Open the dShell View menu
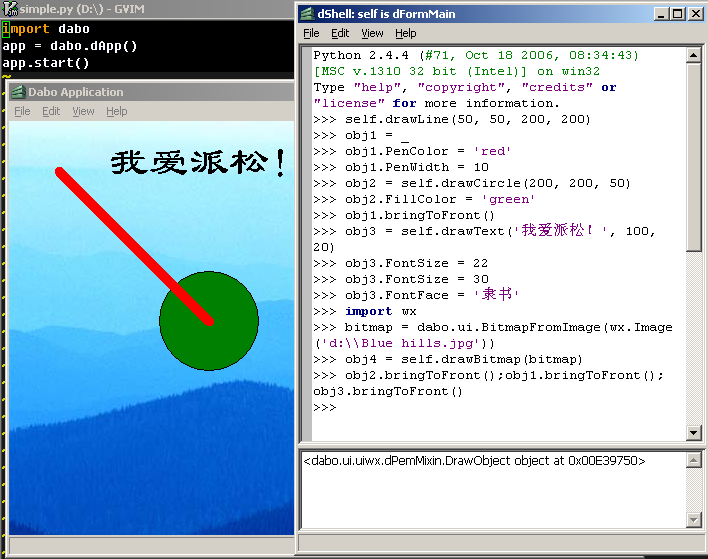708x559 pixels. pos(372,33)
